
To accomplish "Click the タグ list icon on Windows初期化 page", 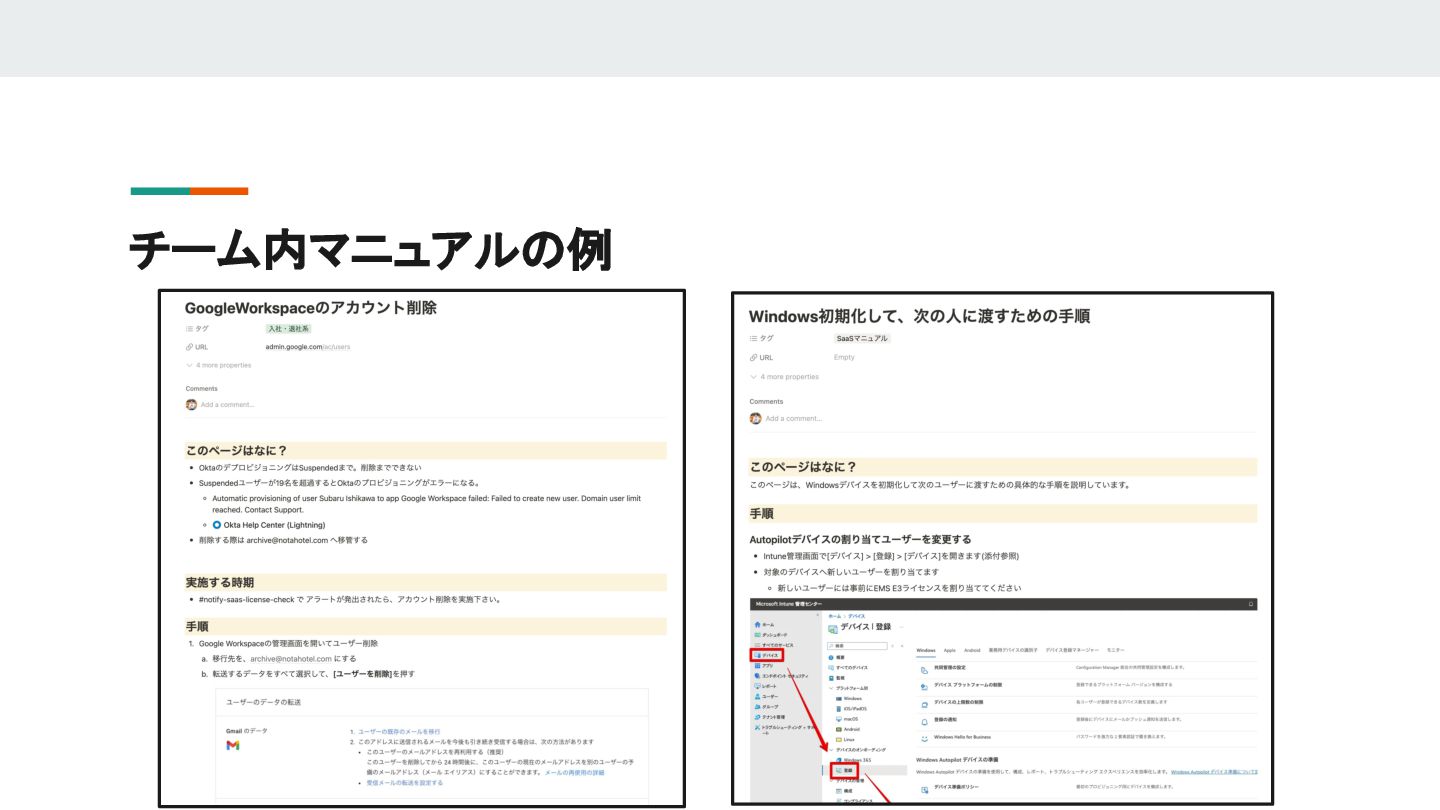I will pyautogui.click(x=753, y=338).
